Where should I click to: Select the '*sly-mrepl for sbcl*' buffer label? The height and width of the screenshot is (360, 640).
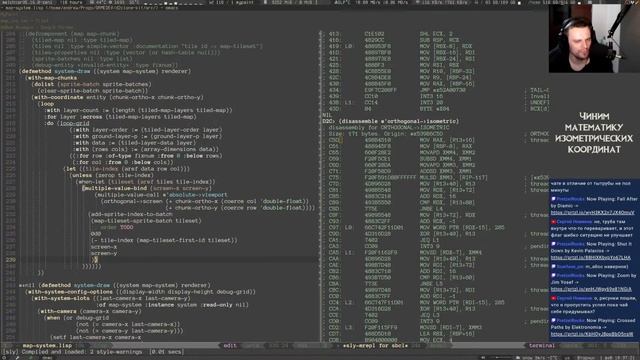375,346
